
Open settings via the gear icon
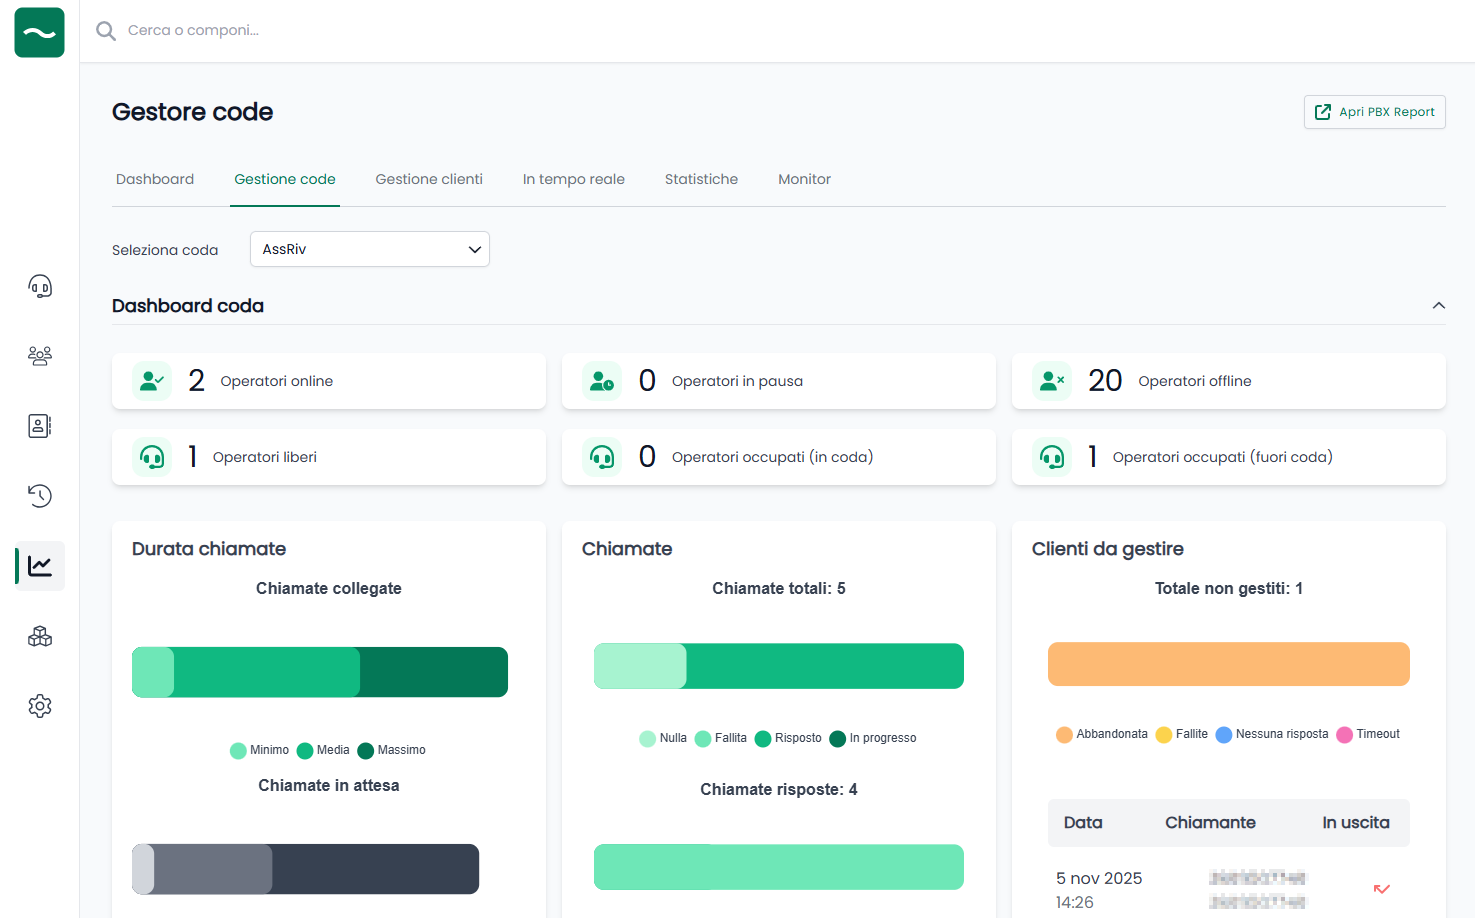coord(40,706)
